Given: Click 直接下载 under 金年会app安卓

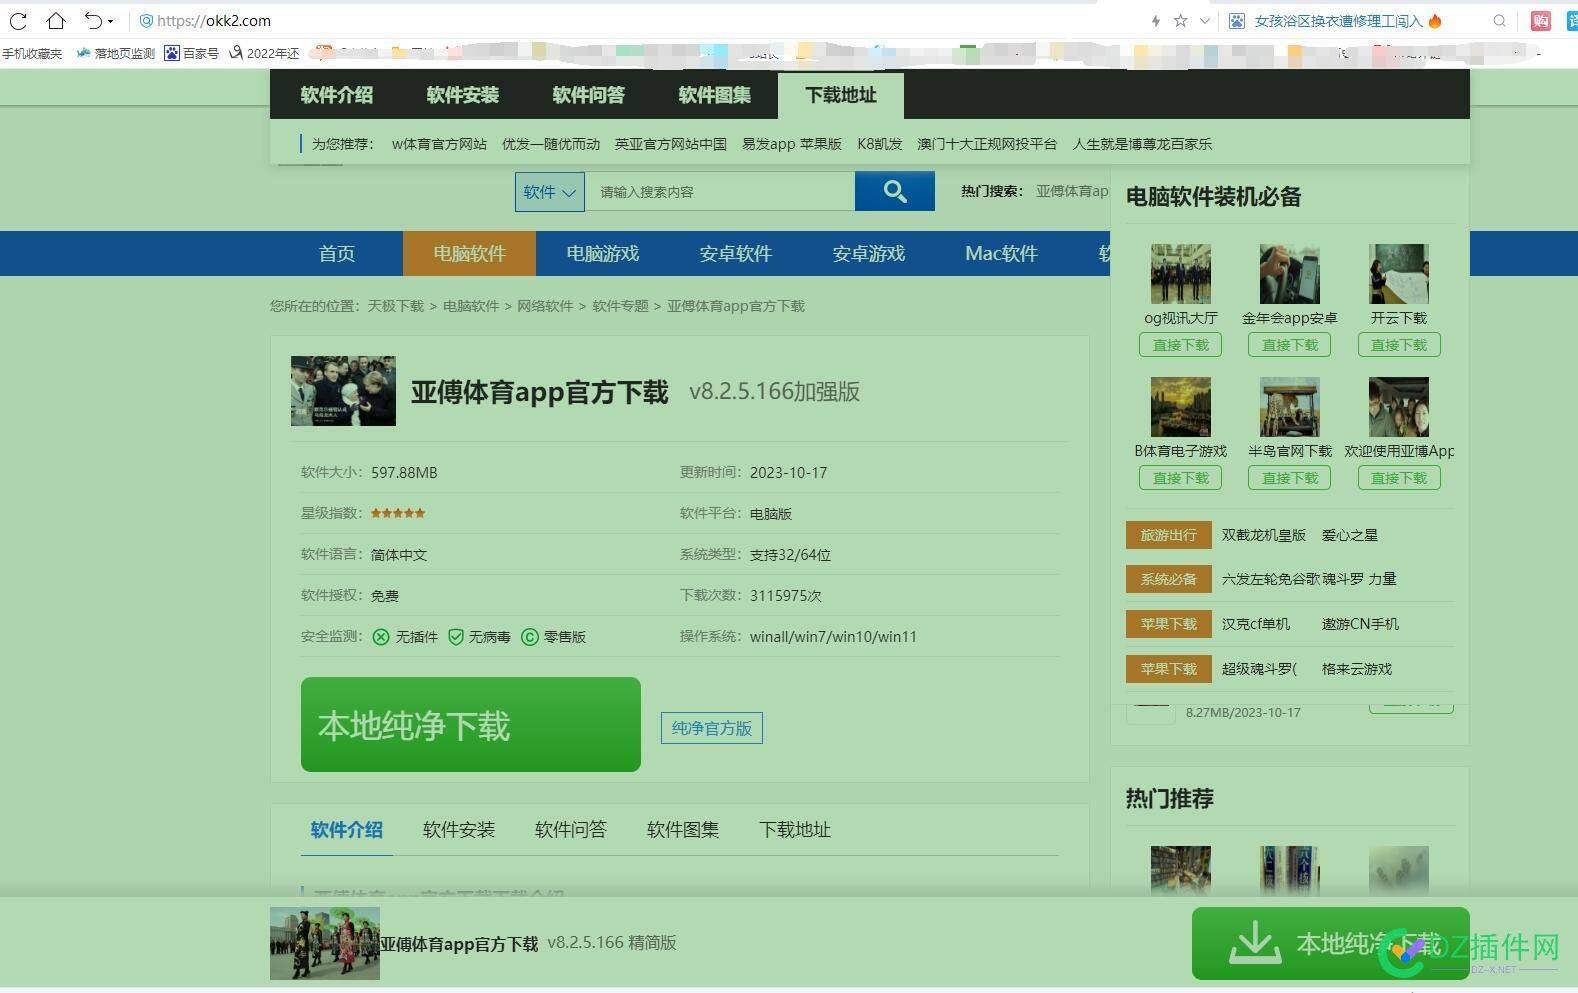Looking at the screenshot, I should point(1290,345).
